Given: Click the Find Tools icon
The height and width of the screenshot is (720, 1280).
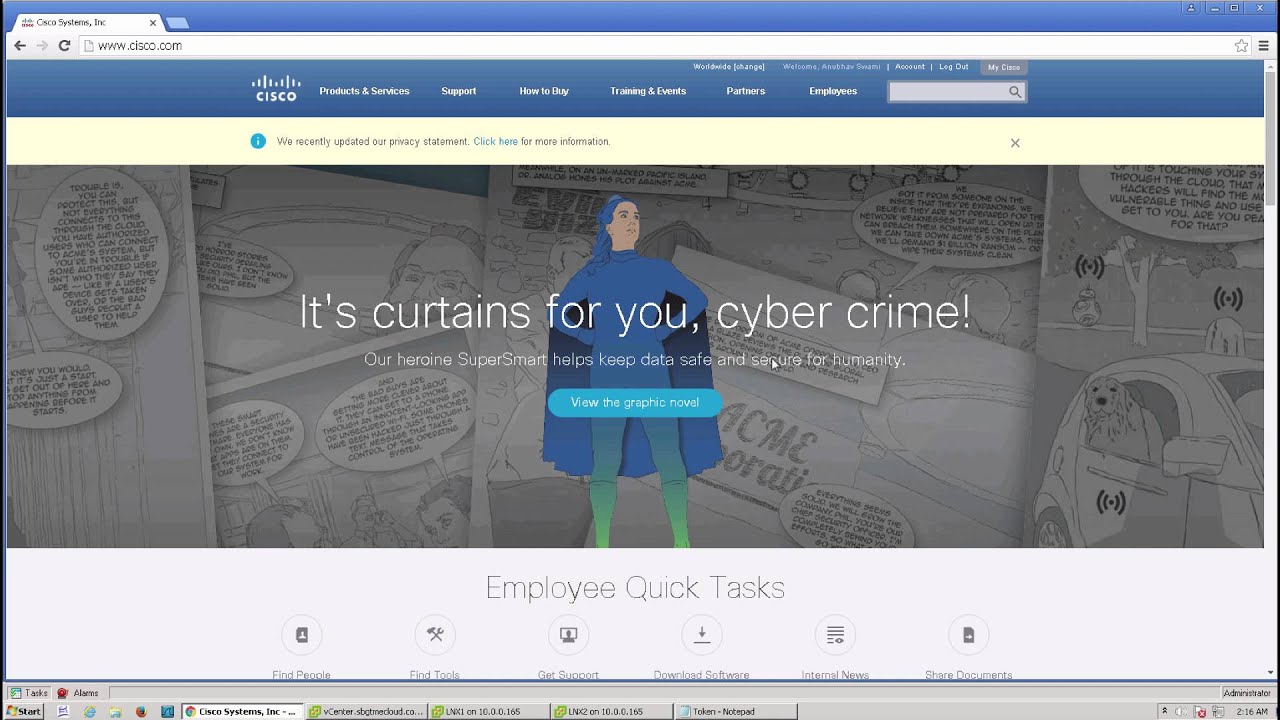Looking at the screenshot, I should [x=435, y=635].
